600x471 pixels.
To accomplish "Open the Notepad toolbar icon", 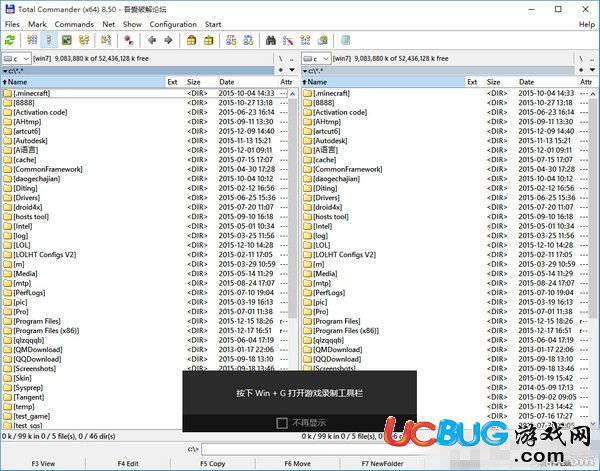I will (x=346, y=40).
